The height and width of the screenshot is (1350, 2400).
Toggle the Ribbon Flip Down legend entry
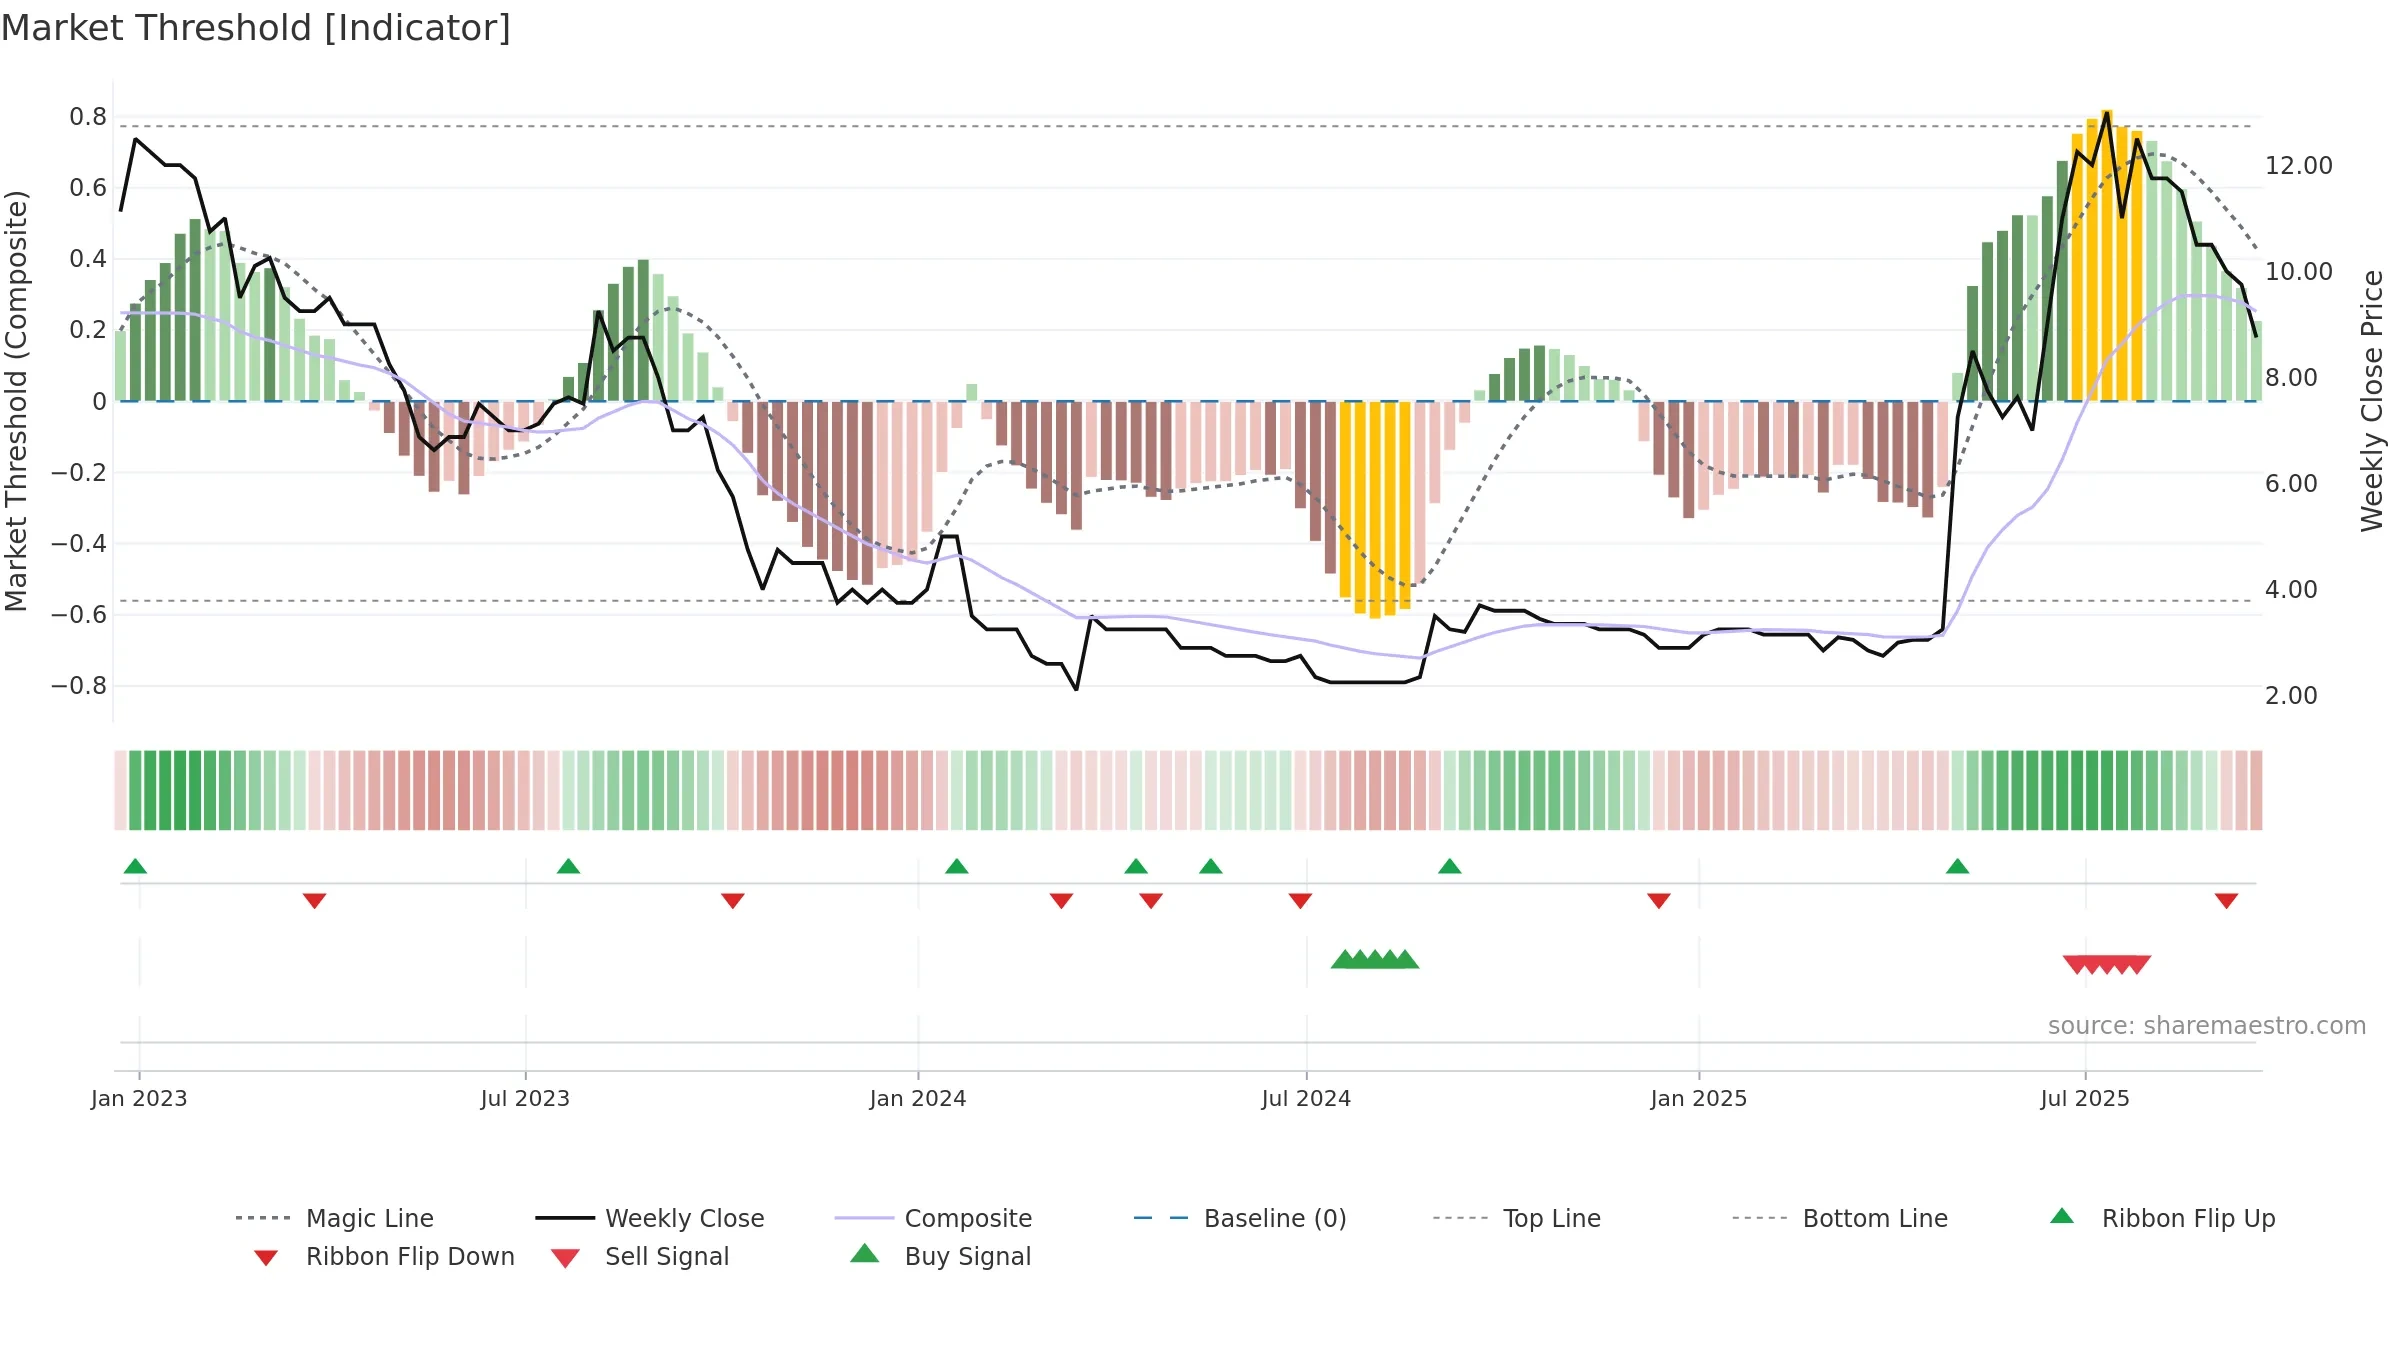click(x=383, y=1256)
